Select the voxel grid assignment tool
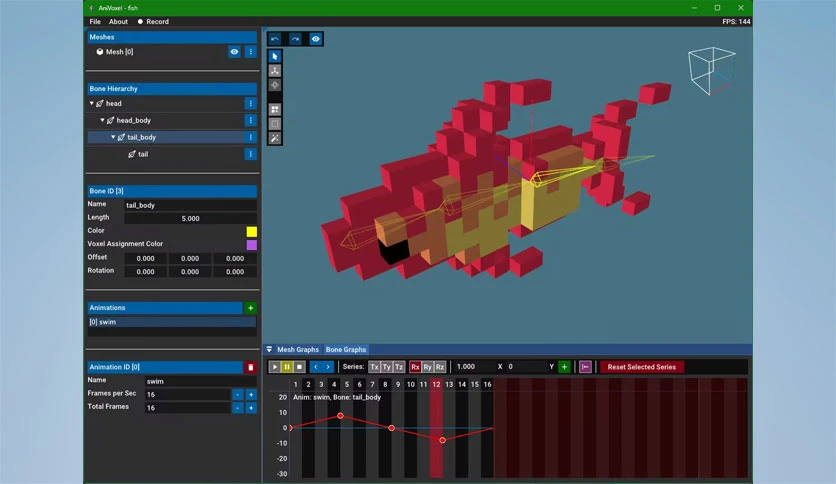This screenshot has height=484, width=836. point(275,110)
